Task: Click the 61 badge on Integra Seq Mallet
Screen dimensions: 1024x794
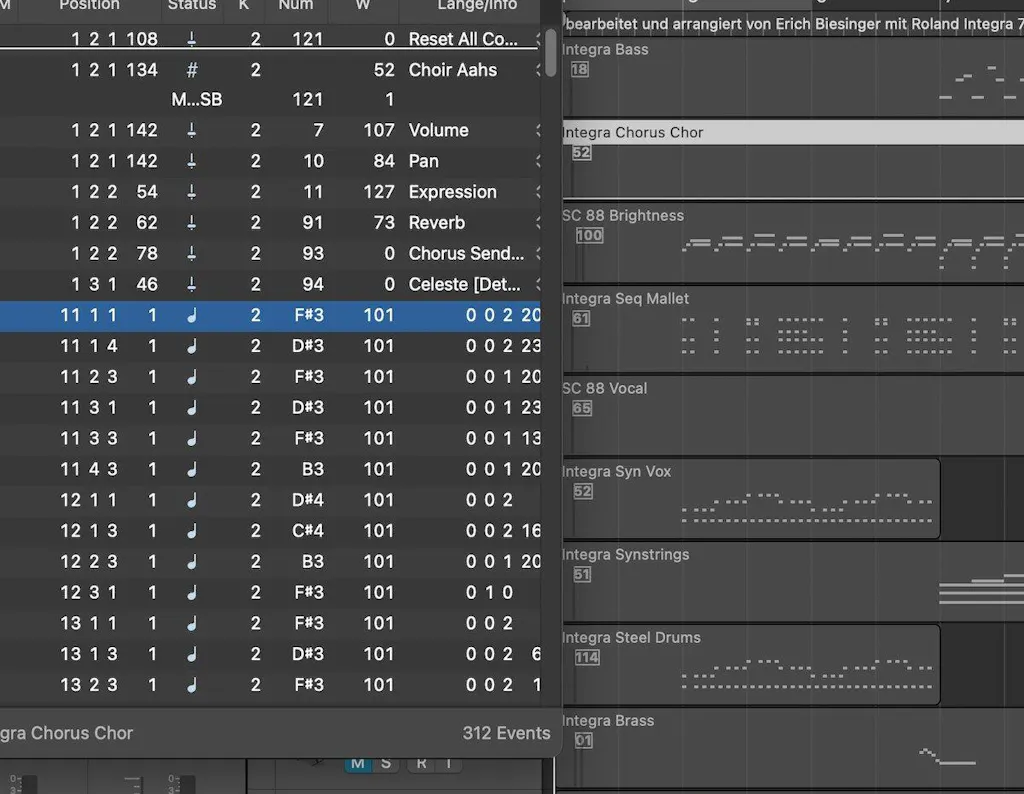Action: (x=581, y=319)
